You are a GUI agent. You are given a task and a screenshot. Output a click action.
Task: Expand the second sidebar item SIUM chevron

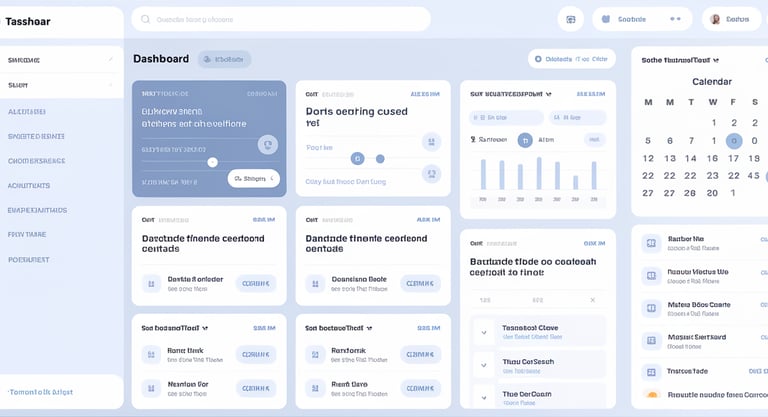click(x=111, y=85)
